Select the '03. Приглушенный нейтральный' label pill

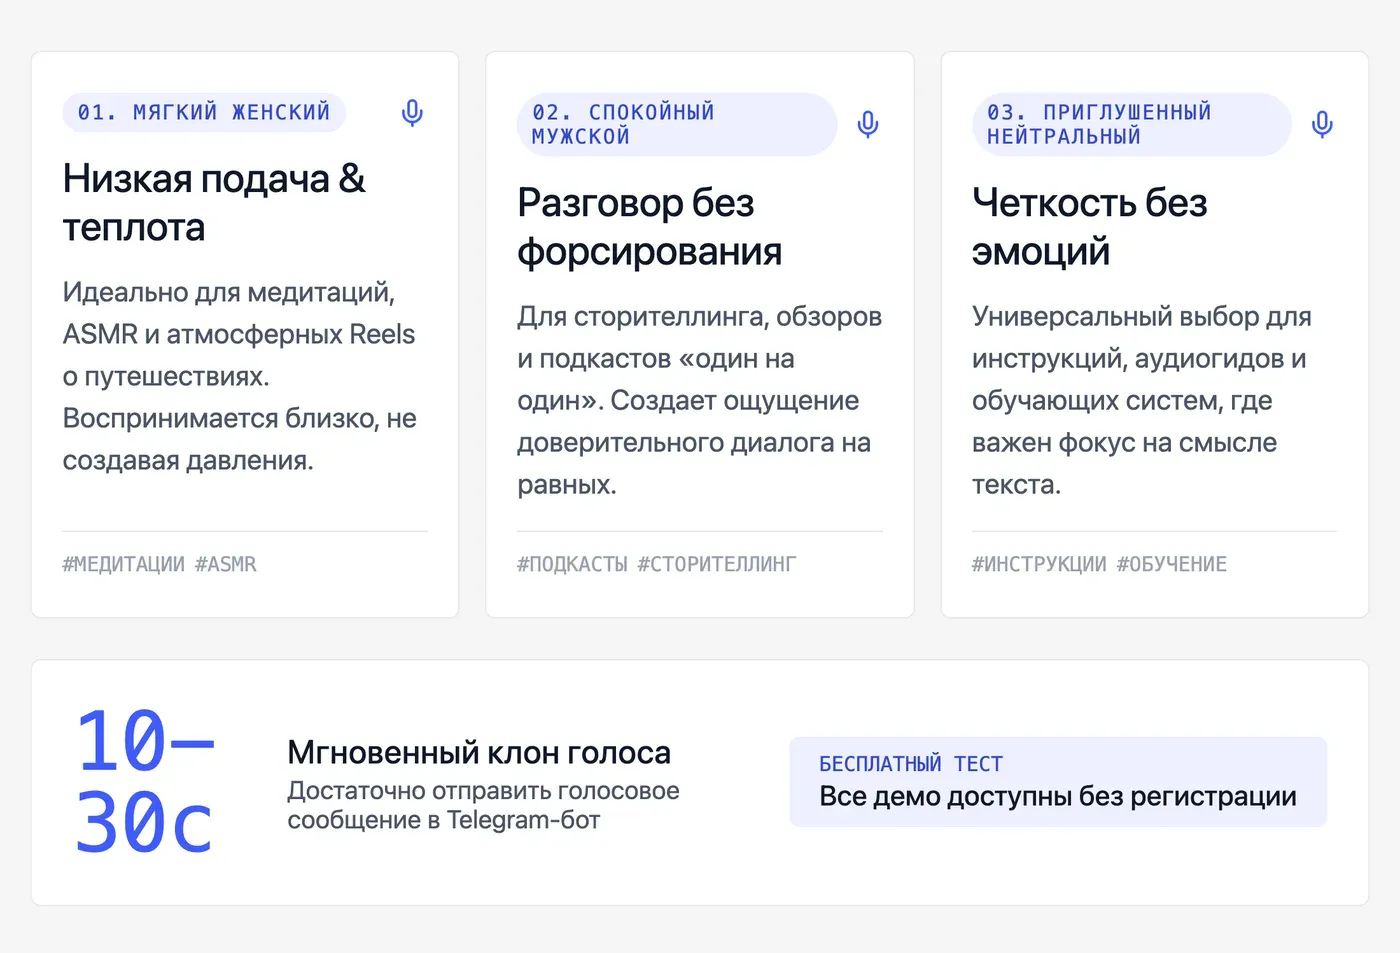(x=1131, y=124)
